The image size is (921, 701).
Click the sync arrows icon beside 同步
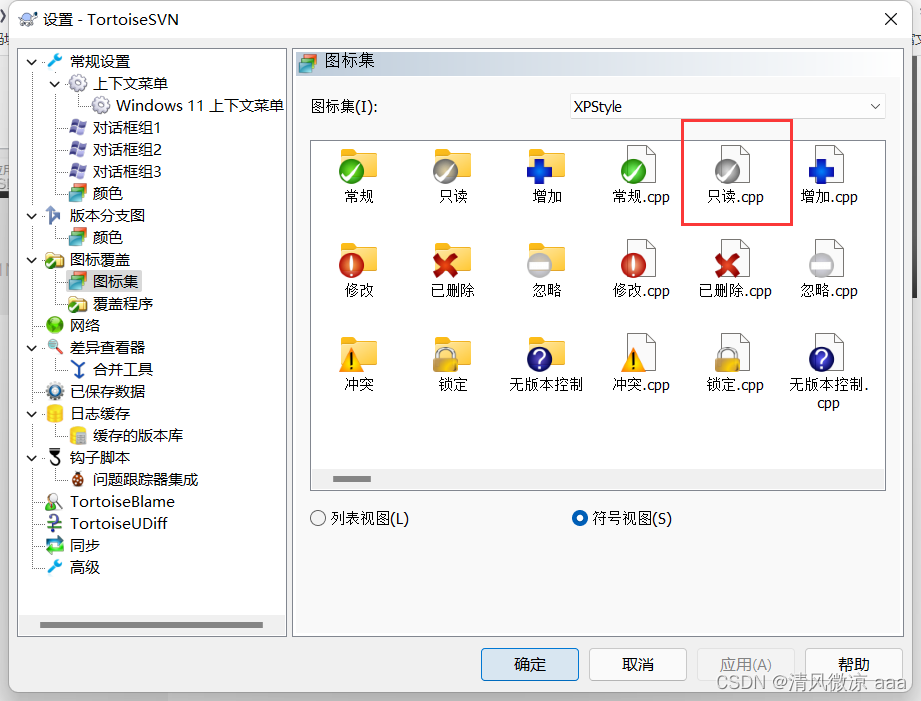point(55,545)
